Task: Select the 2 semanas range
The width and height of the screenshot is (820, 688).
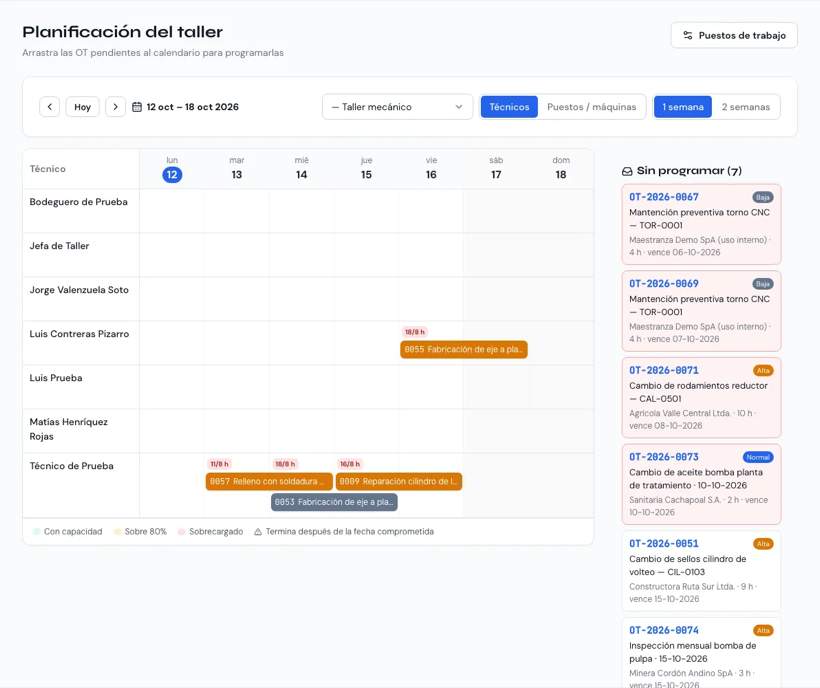Action: click(746, 107)
